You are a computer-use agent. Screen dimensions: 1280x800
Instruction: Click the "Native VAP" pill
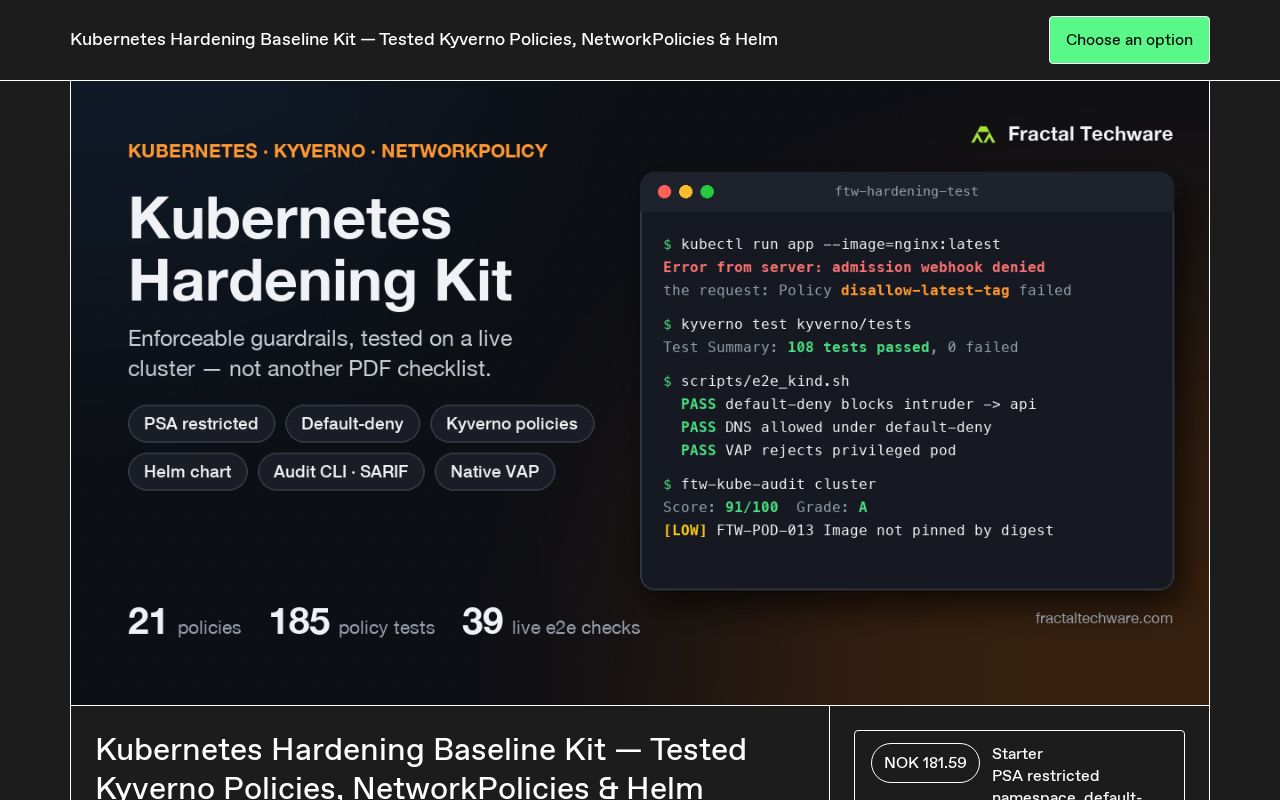(495, 472)
